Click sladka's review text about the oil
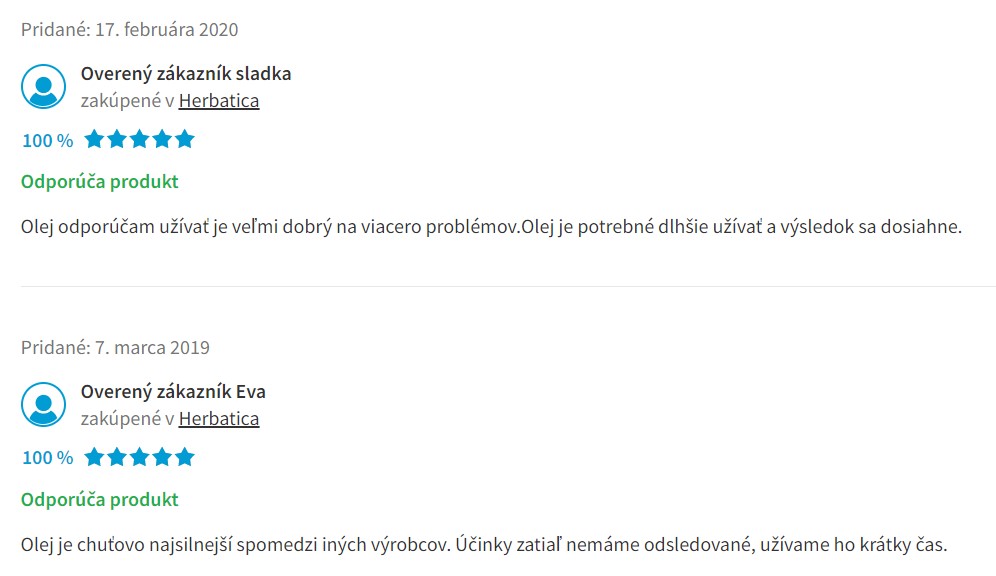 tap(491, 227)
